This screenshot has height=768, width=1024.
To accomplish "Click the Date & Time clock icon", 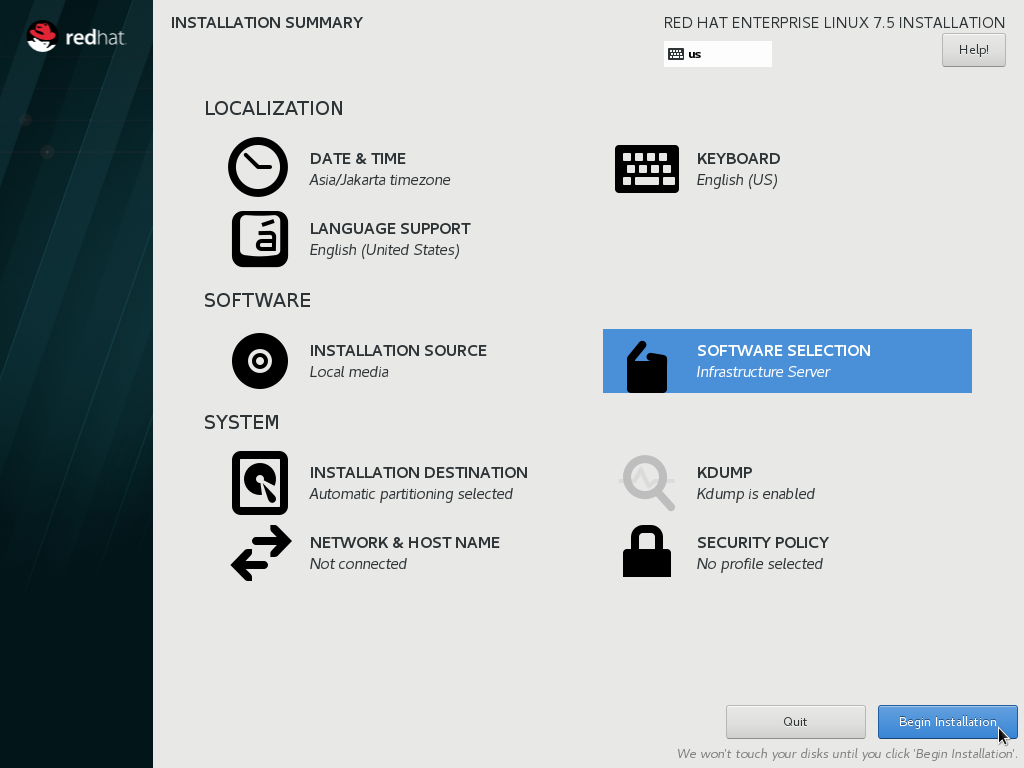I will pos(258,167).
